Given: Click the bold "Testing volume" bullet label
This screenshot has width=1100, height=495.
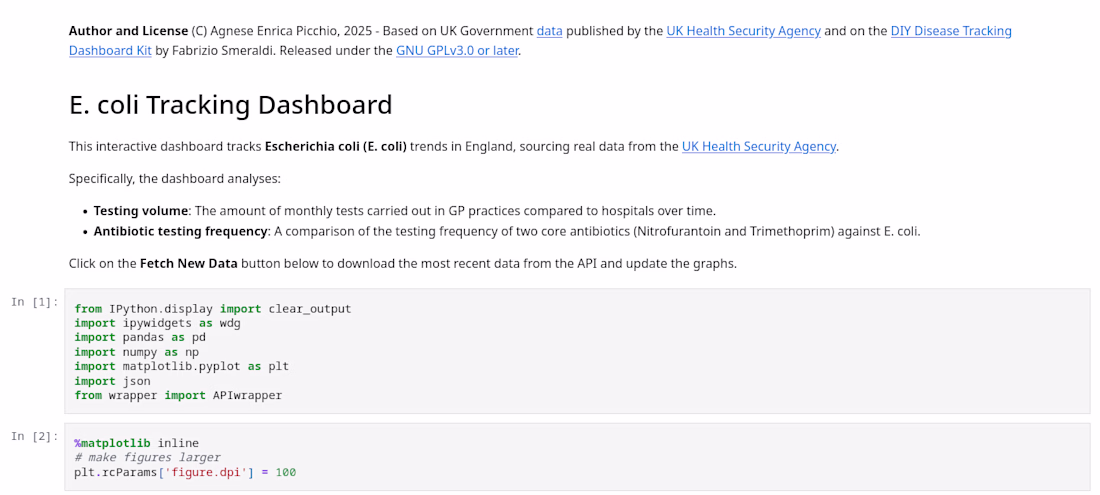Looking at the screenshot, I should (x=140, y=211).
